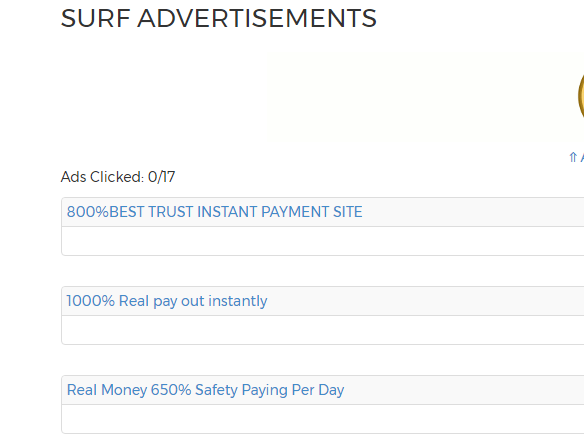Click the empty body under the Real Money 650% ad

click(323, 419)
